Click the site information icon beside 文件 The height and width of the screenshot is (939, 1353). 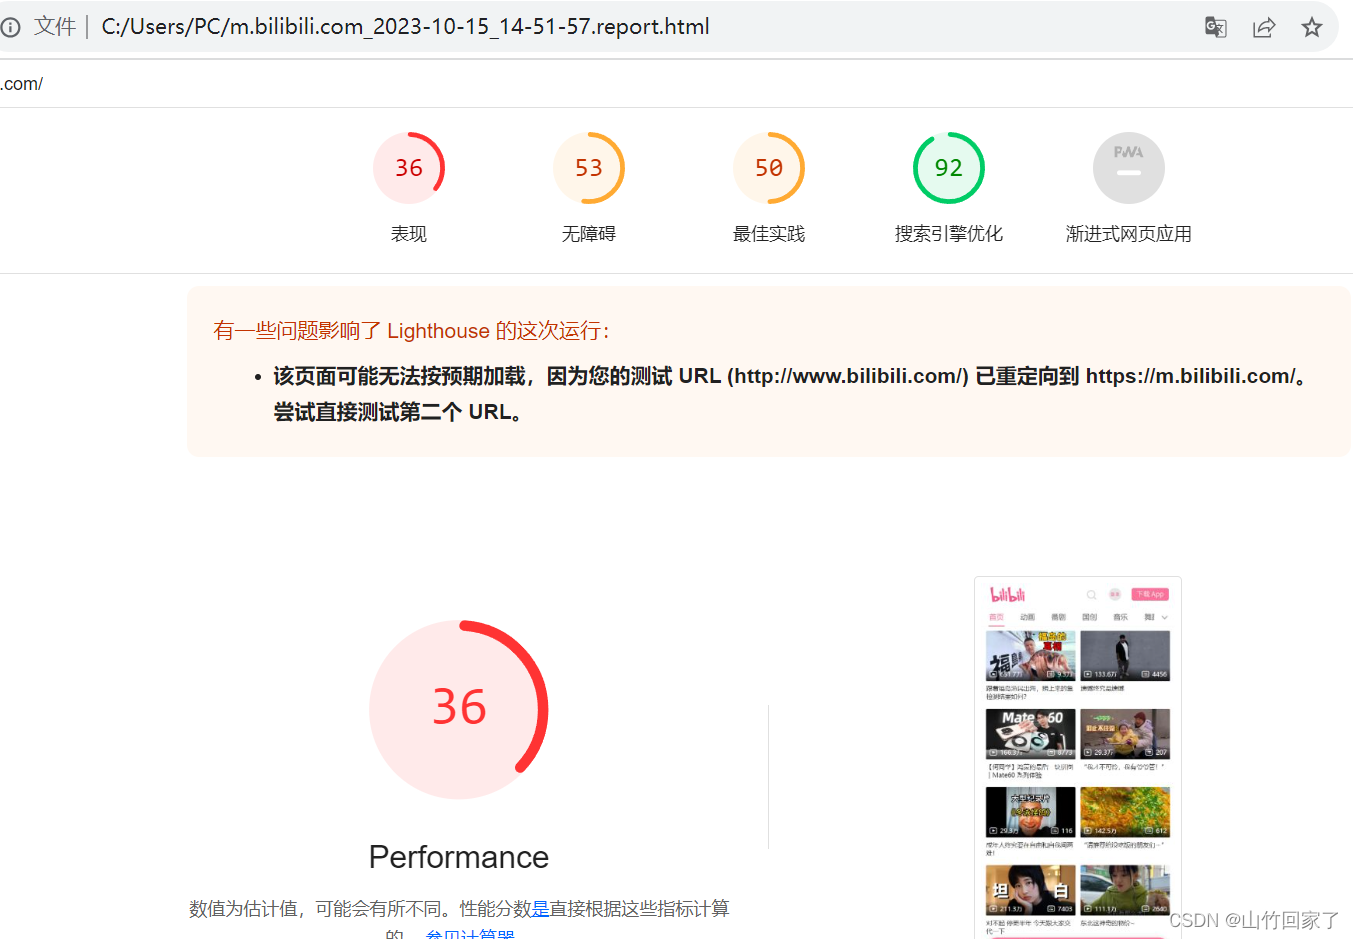pyautogui.click(x=10, y=27)
